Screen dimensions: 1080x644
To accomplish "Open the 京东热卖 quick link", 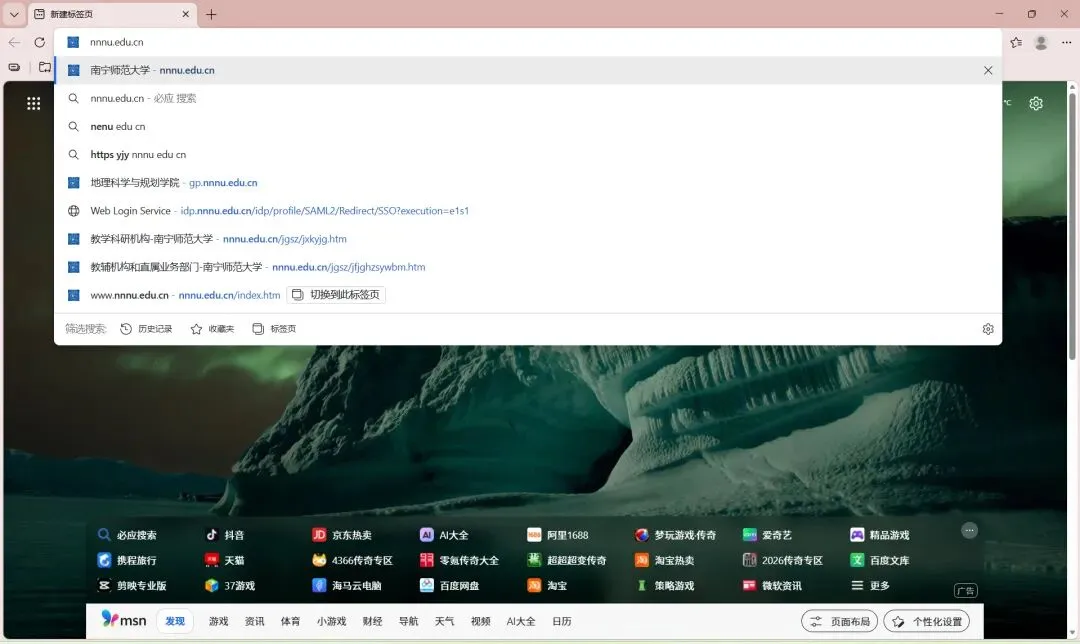I will click(342, 535).
